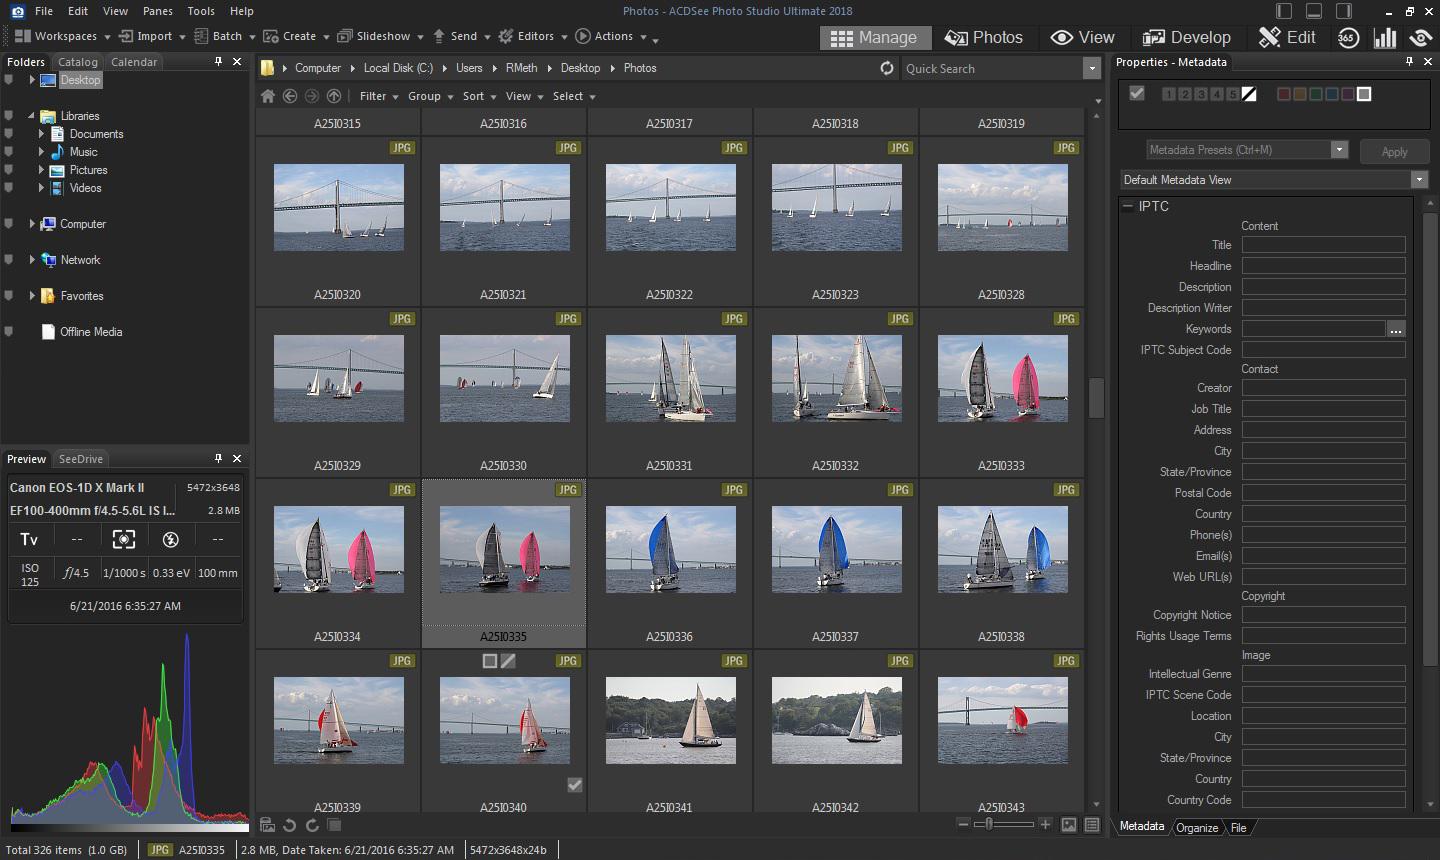
Task: Open the Filter dropdown
Action: coord(375,96)
